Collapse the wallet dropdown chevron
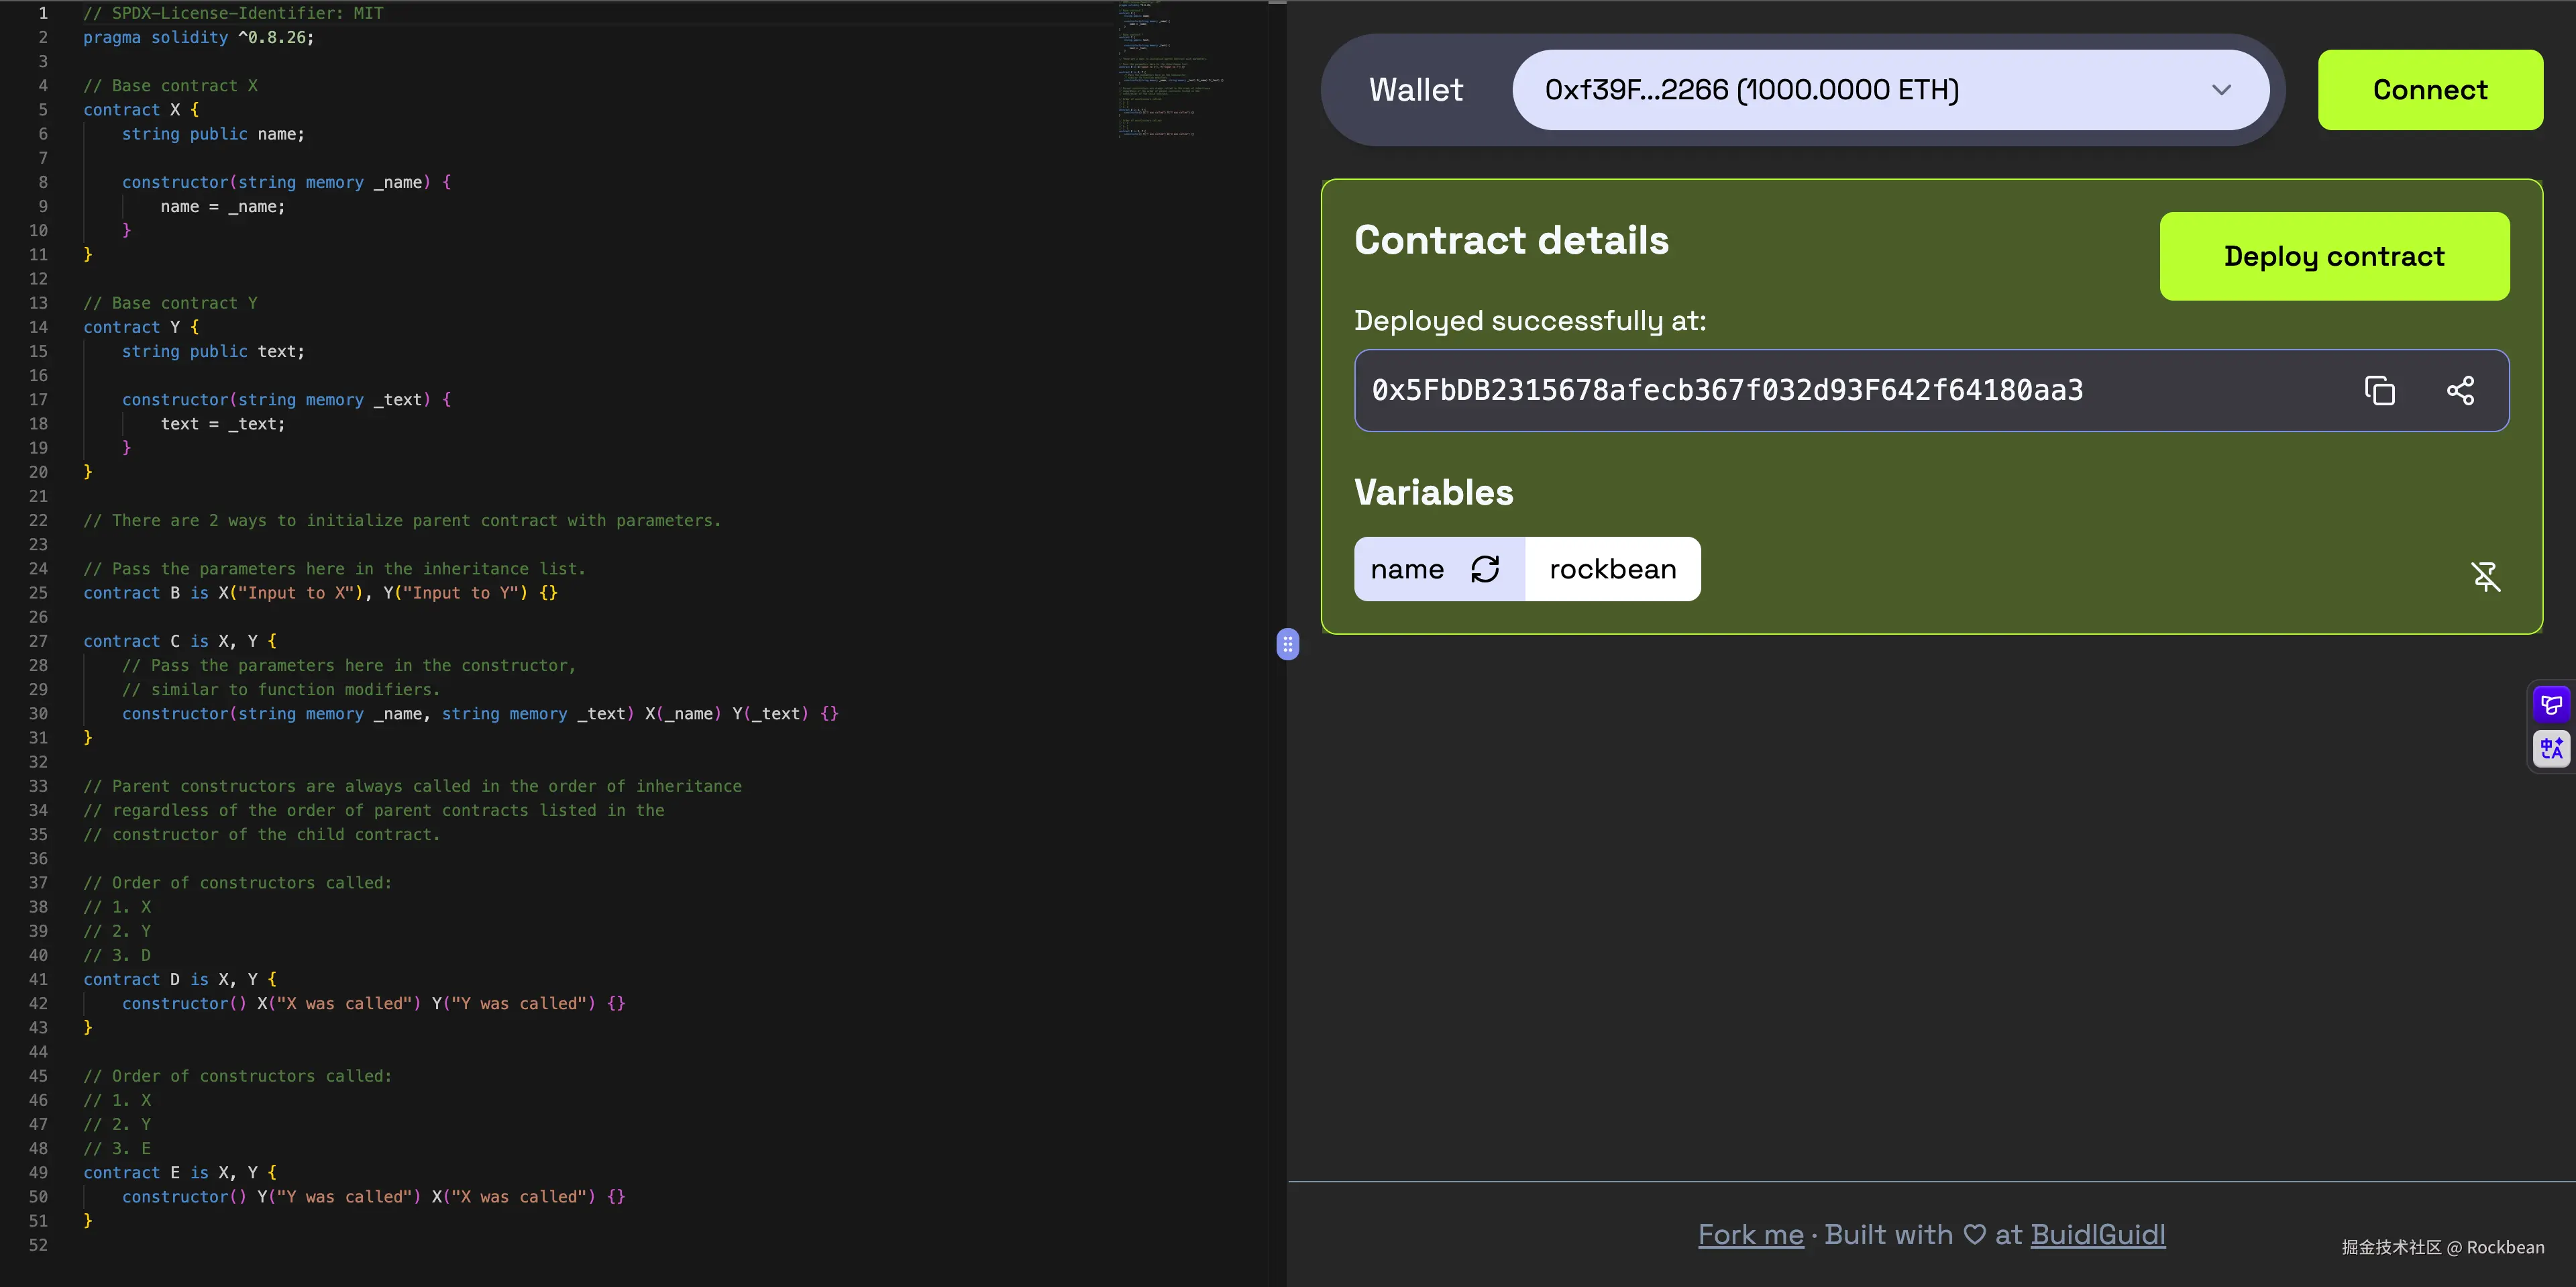Image resolution: width=2576 pixels, height=1287 pixels. click(2222, 89)
